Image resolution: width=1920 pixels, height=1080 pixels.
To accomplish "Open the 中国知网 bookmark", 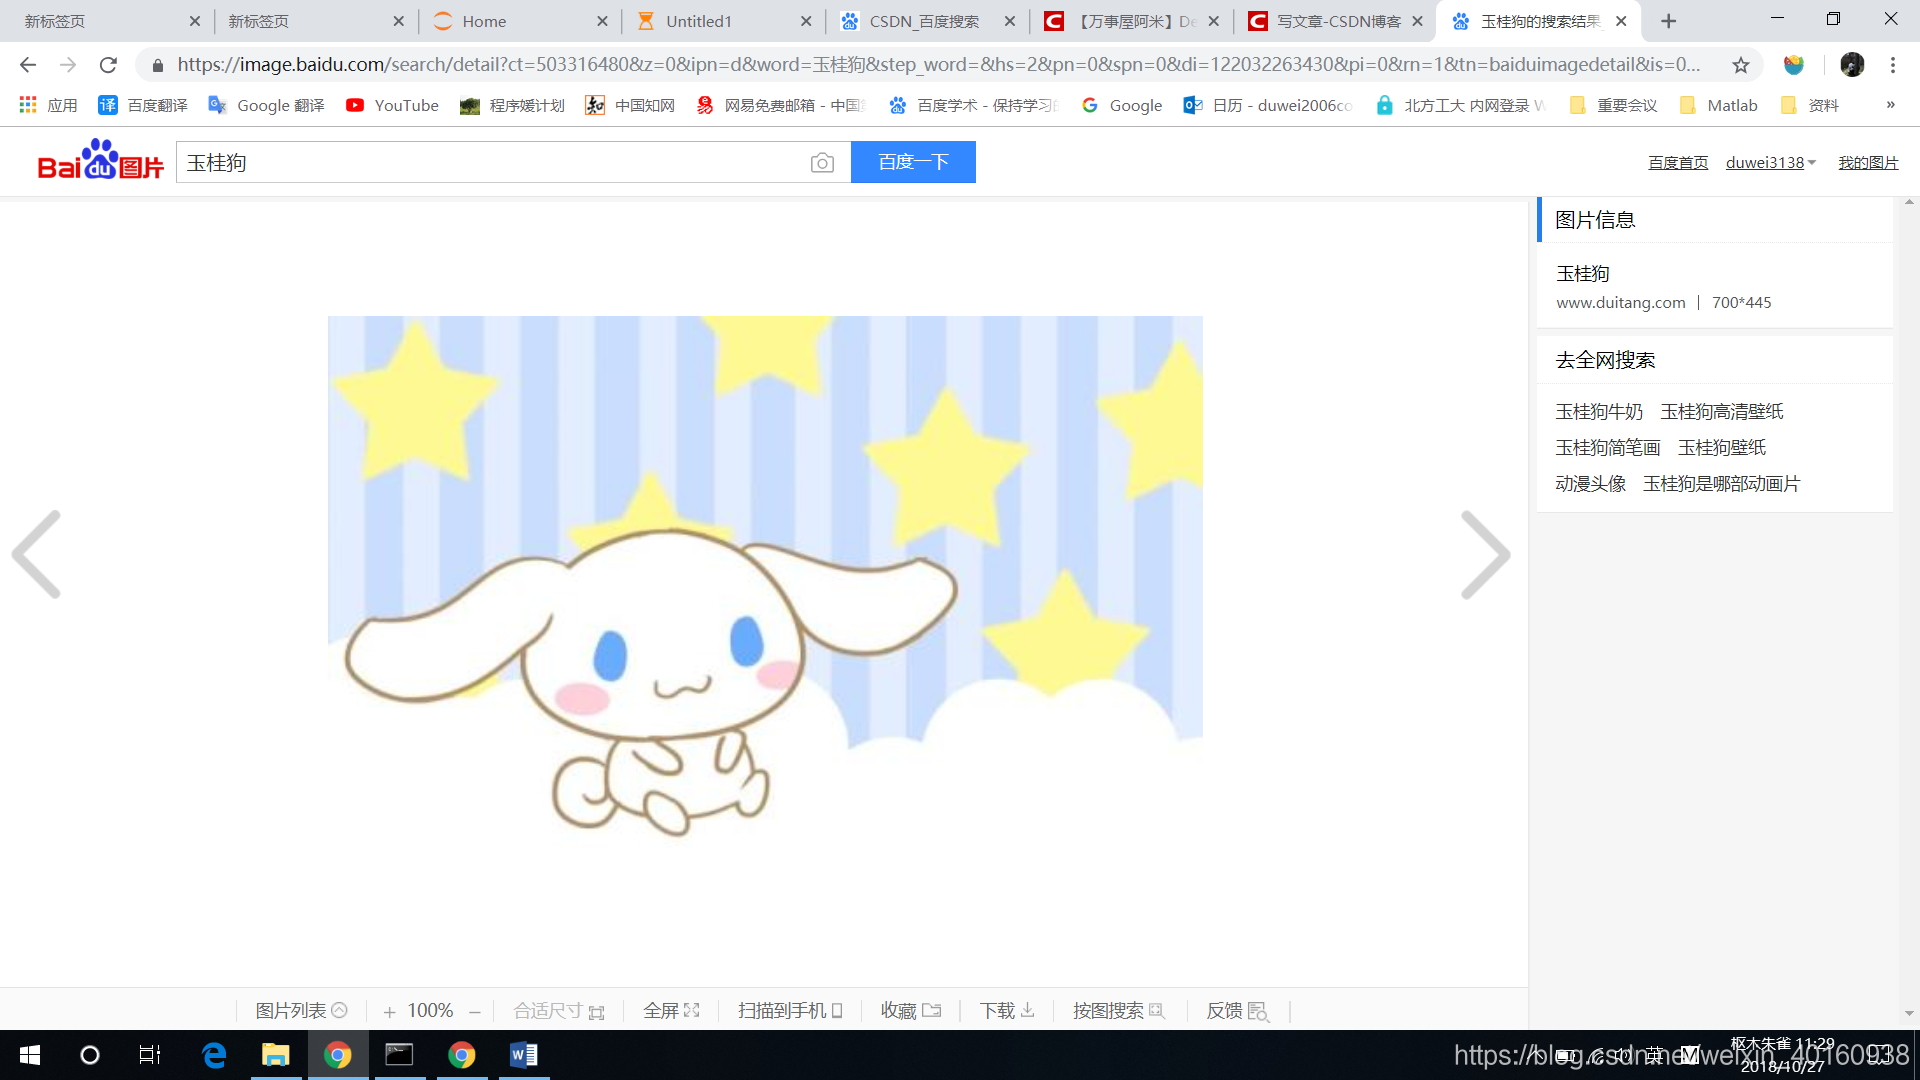I will coord(630,105).
